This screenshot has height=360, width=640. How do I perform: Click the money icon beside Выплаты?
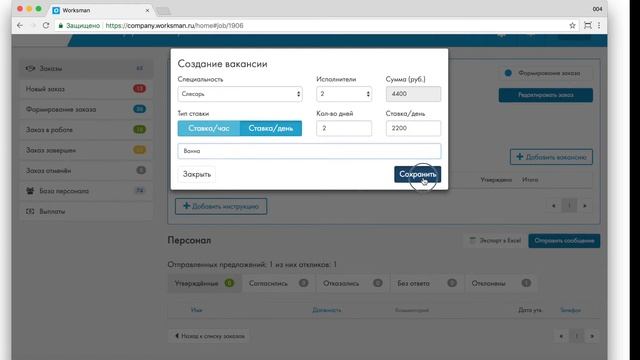point(30,211)
